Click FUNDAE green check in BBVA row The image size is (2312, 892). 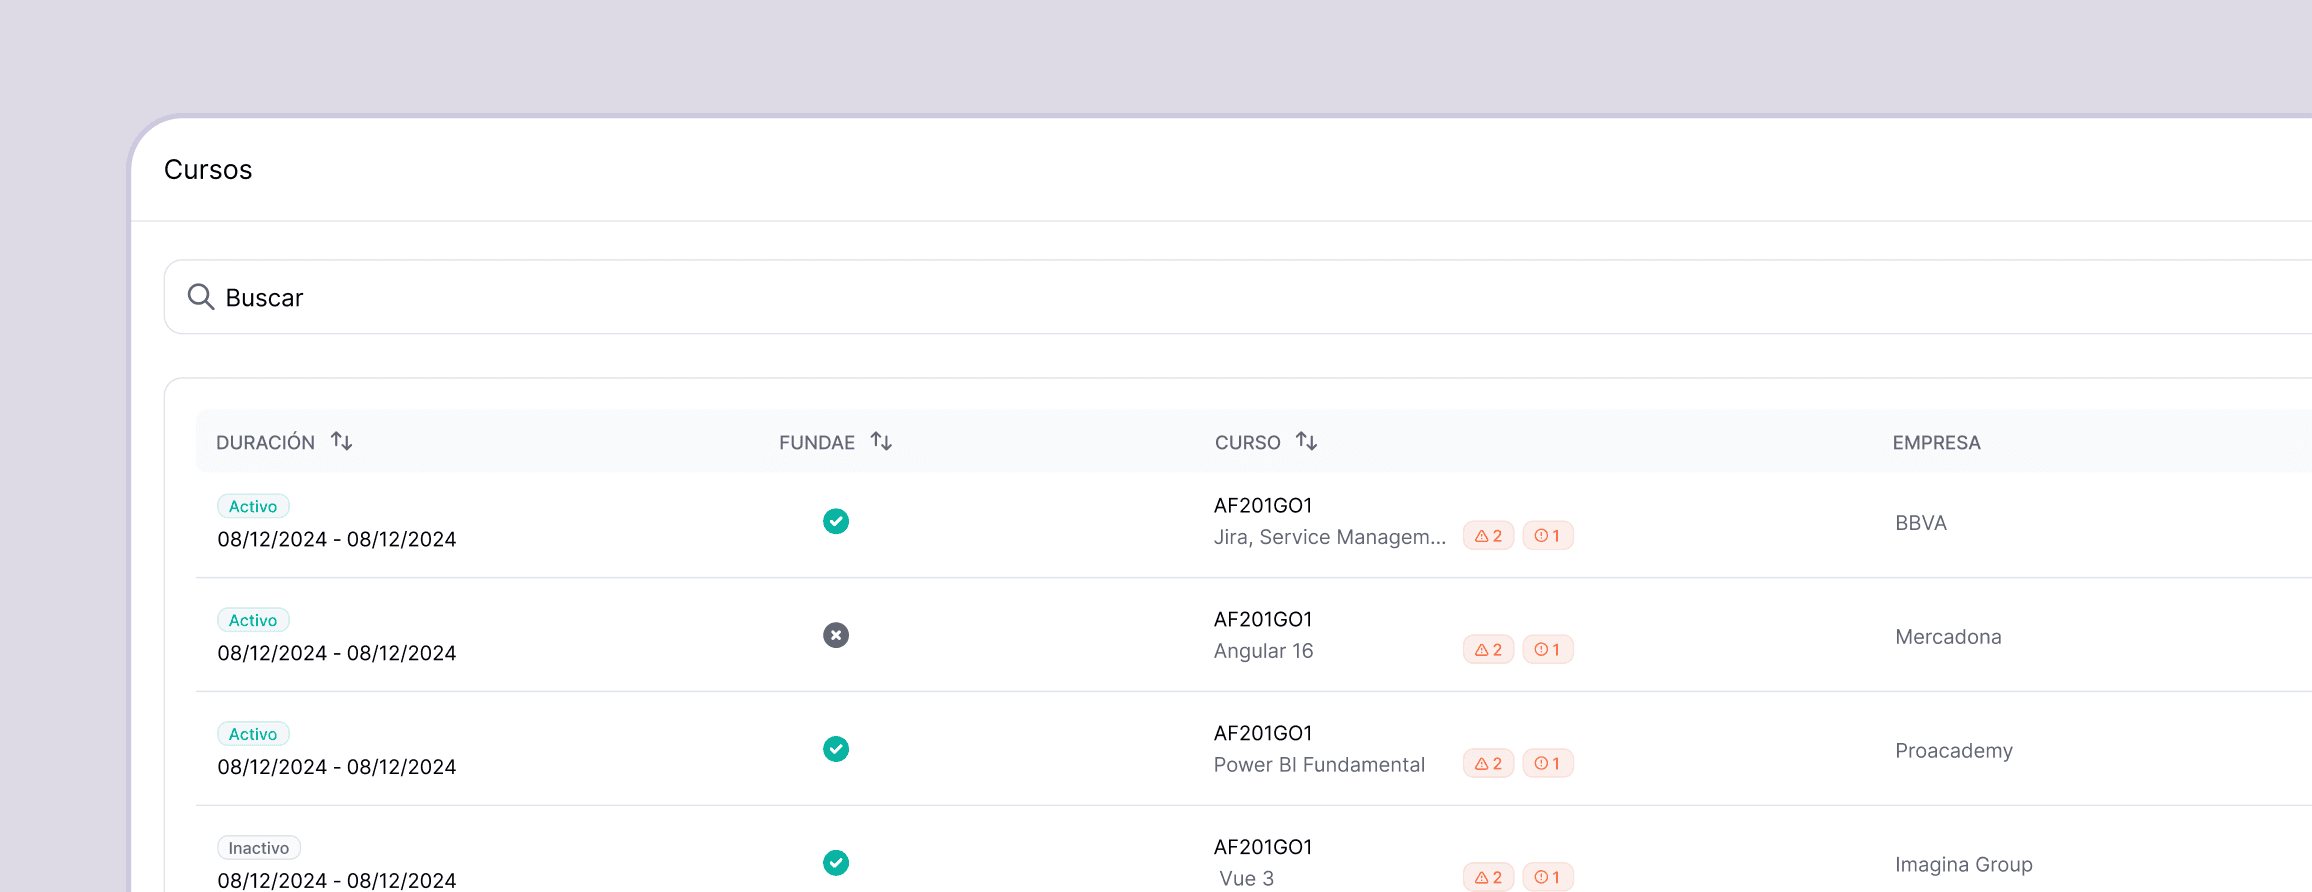click(836, 521)
